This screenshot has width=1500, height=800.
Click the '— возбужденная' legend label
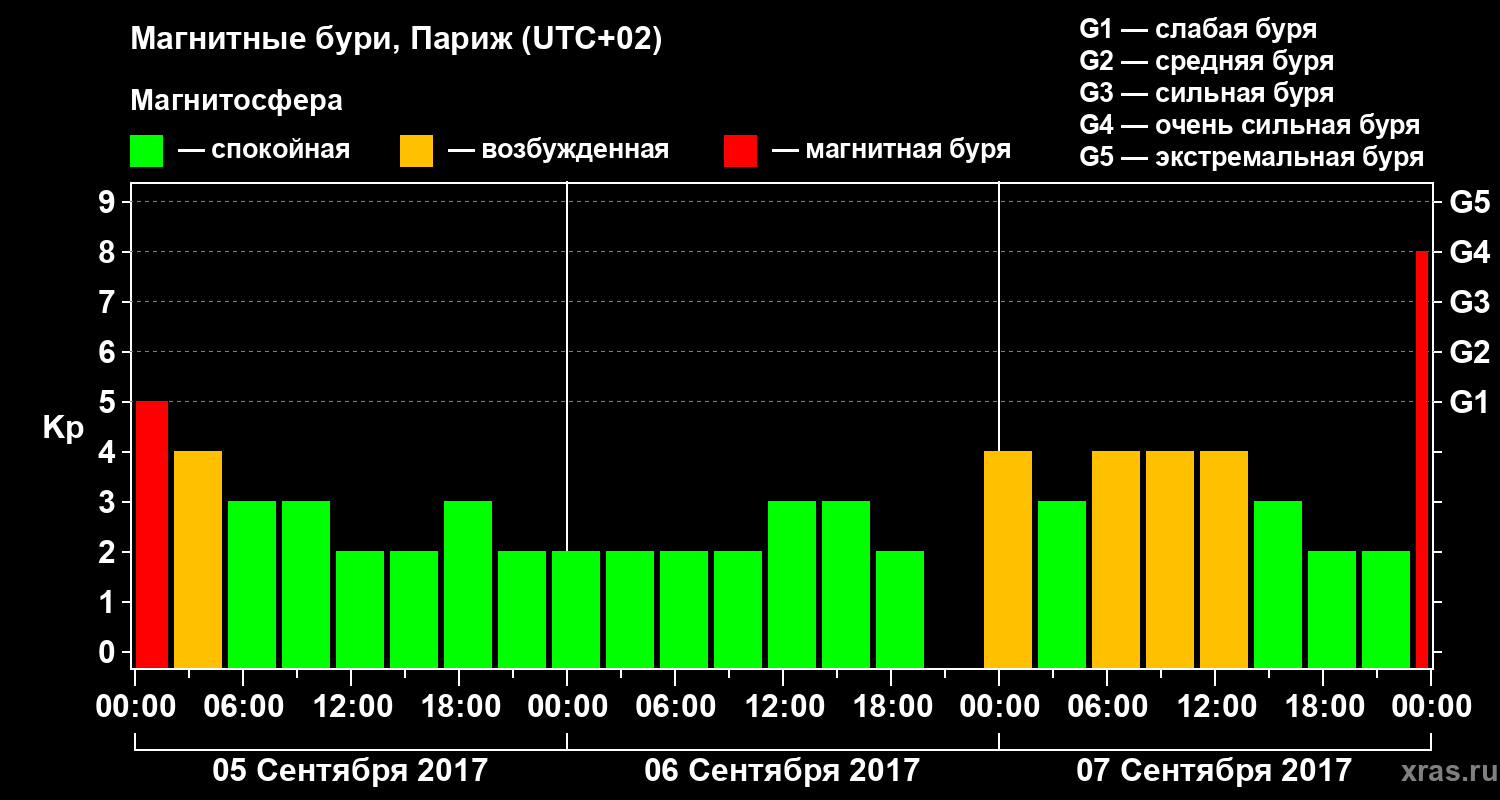point(558,151)
